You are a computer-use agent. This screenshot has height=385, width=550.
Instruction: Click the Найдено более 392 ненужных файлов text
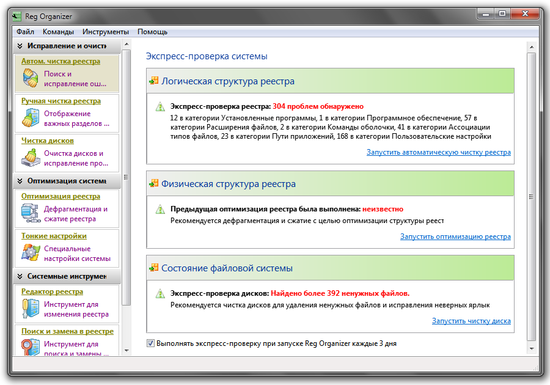(340, 293)
